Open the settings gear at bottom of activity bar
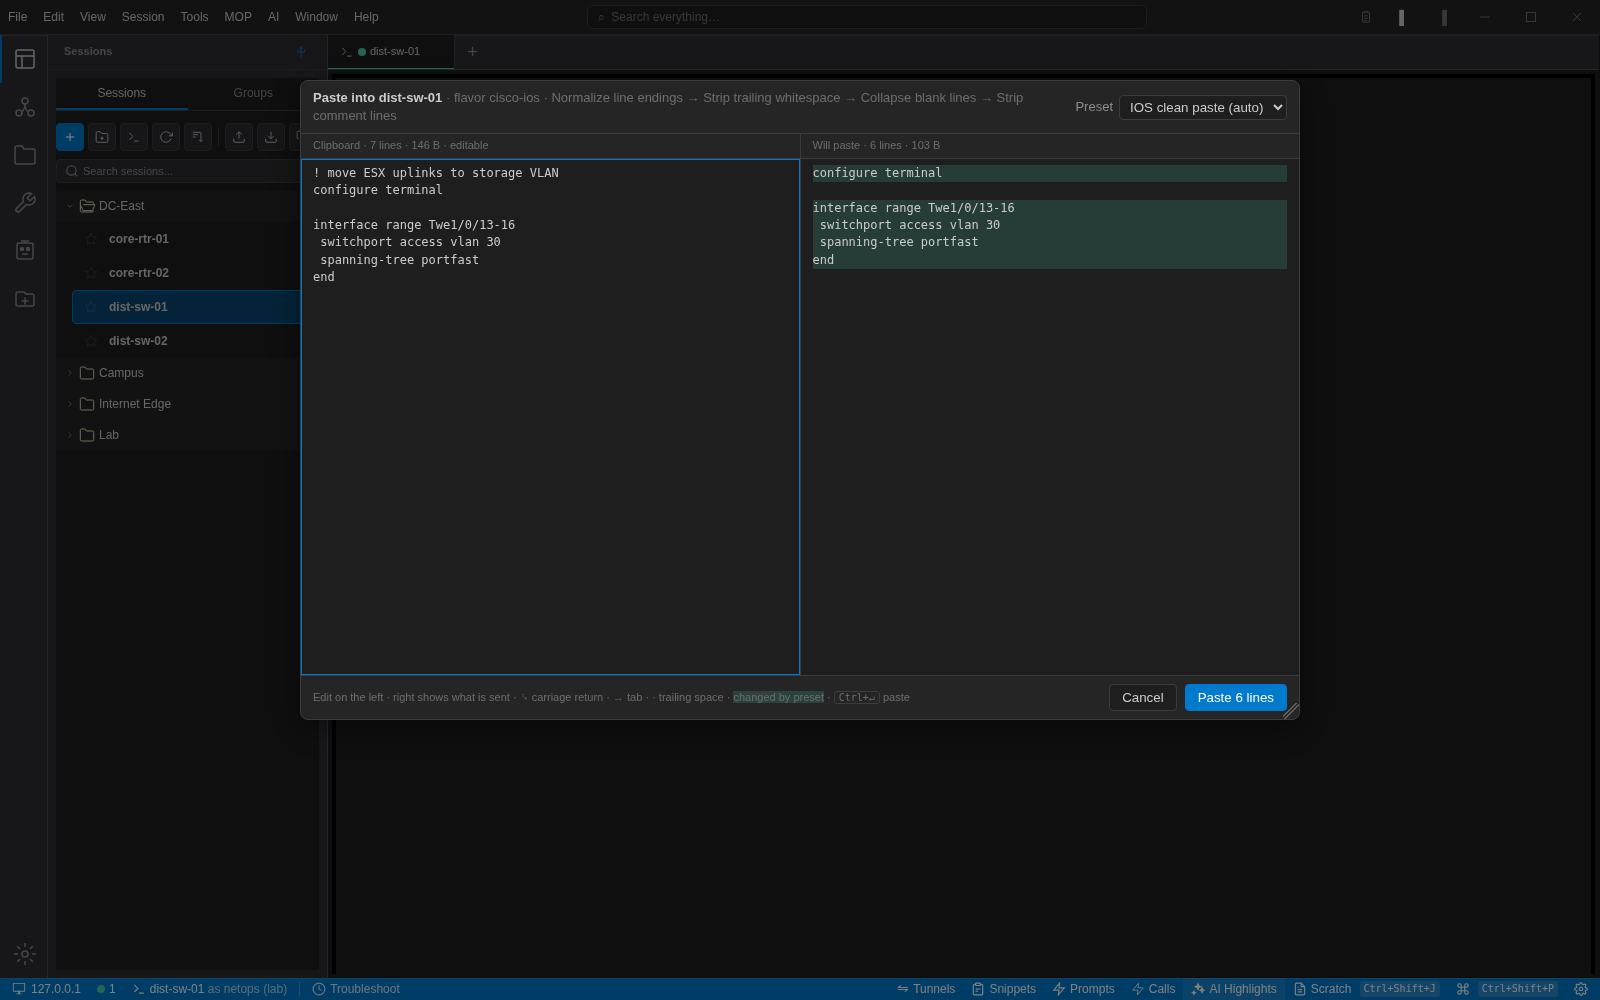The image size is (1600, 1000). point(25,954)
